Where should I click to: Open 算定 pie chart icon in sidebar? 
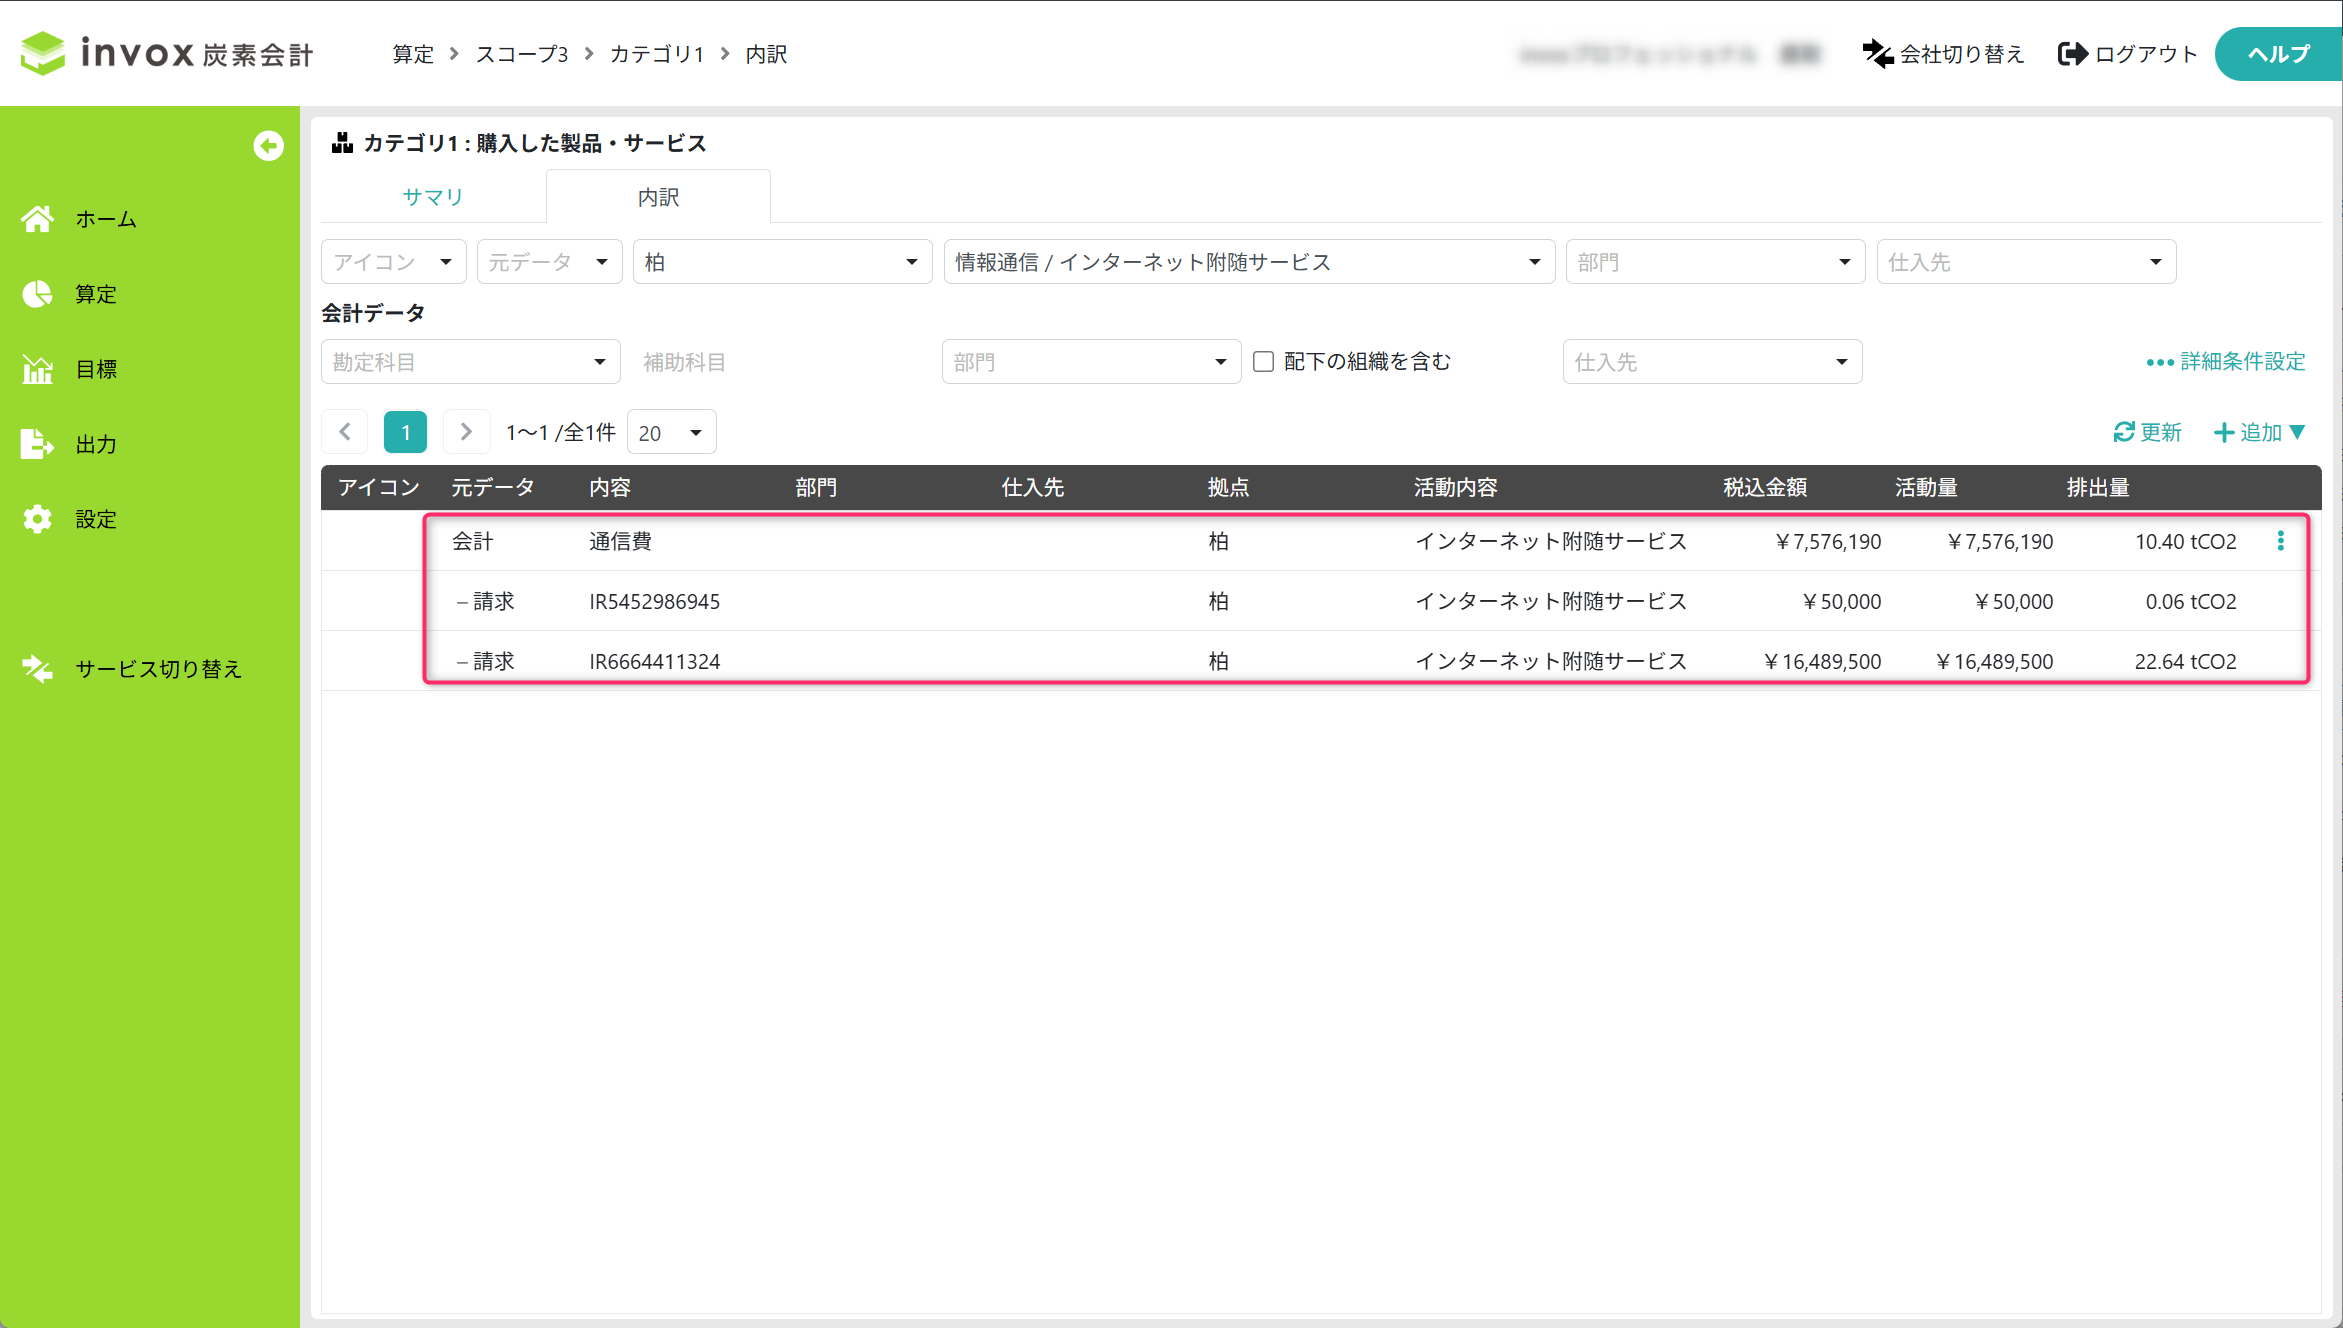click(x=38, y=294)
